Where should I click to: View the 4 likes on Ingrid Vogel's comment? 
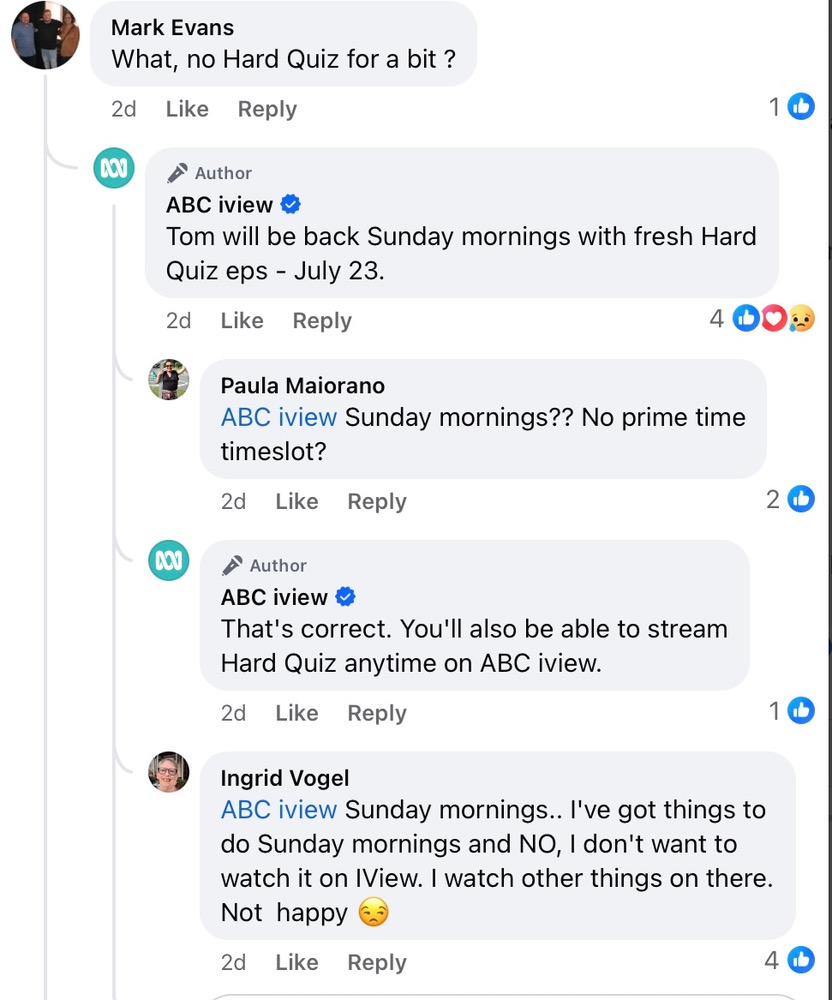pyautogui.click(x=789, y=960)
